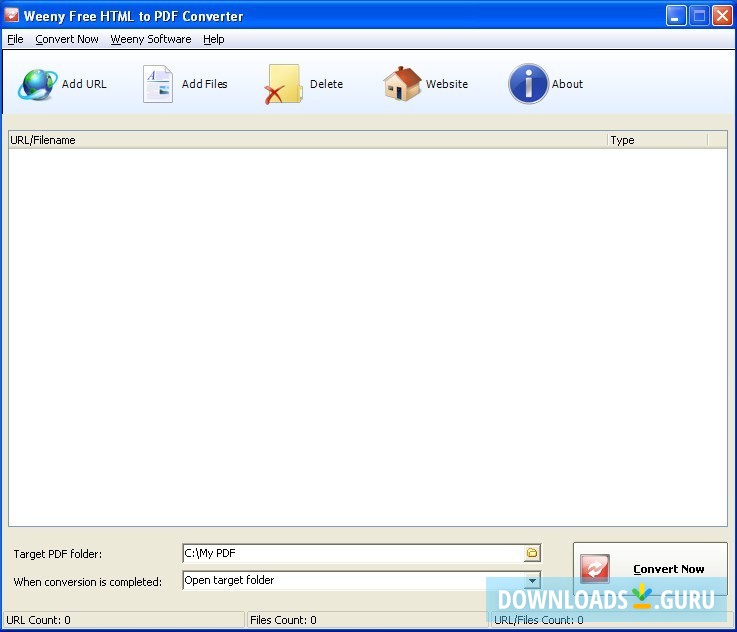This screenshot has height=632, width=737.
Task: Open the Weeny Software menu
Action: click(x=150, y=39)
